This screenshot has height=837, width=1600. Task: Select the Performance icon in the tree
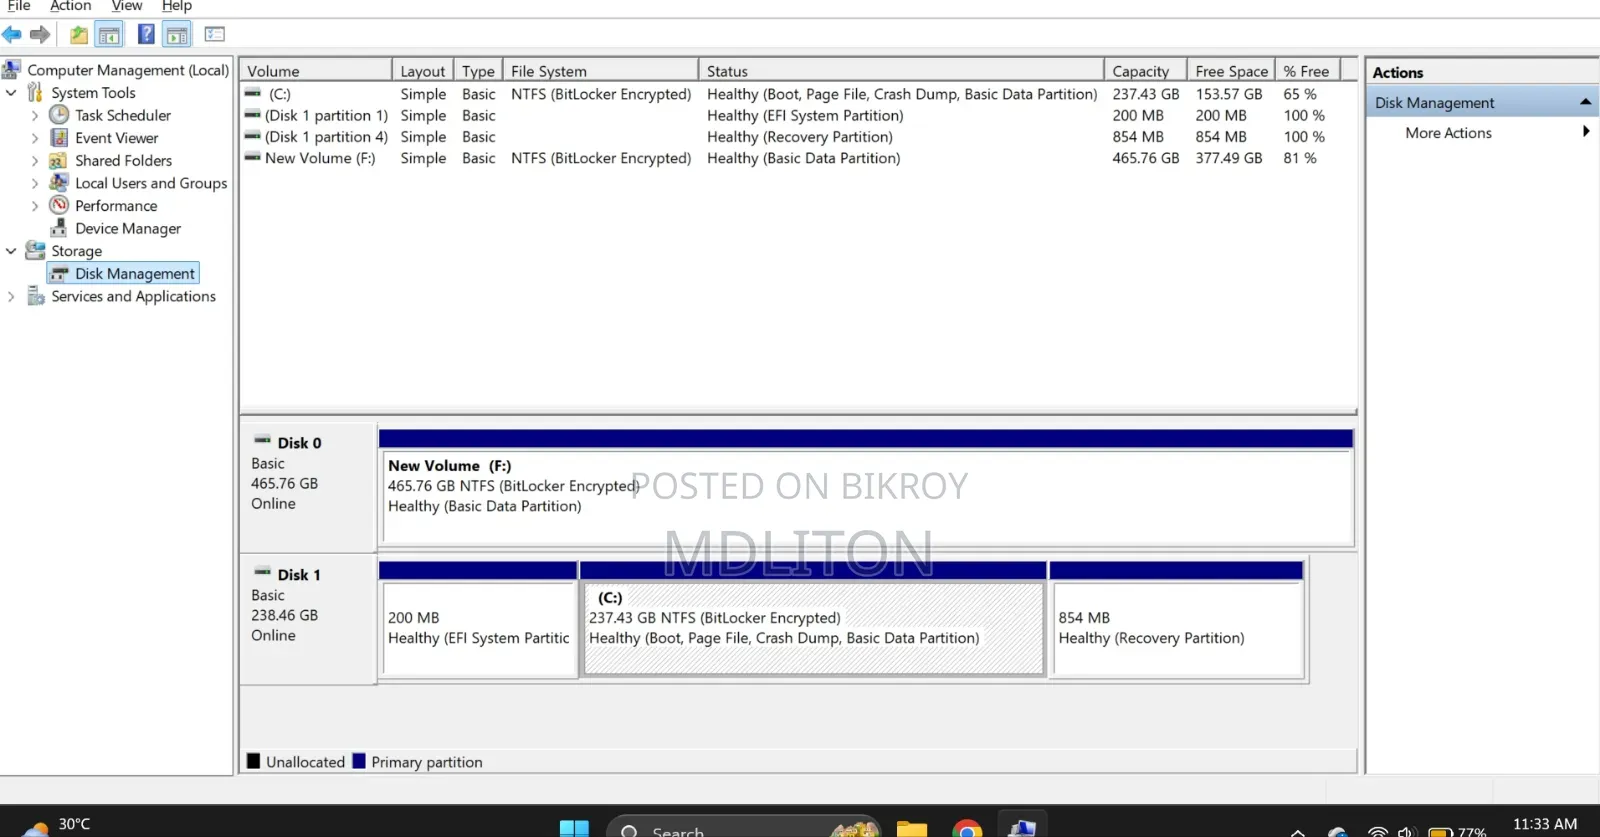pyautogui.click(x=60, y=205)
